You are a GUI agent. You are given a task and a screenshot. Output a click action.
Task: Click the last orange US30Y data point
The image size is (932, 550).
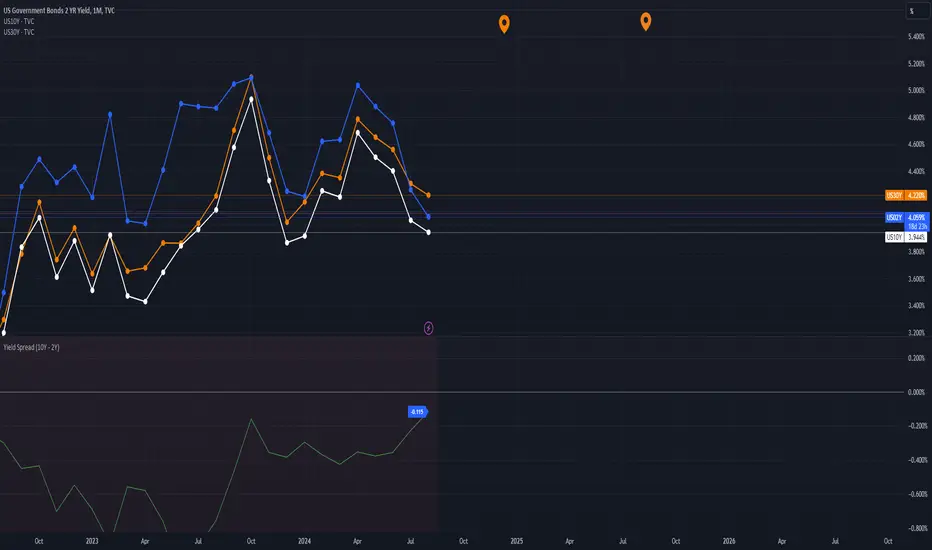[x=429, y=195]
